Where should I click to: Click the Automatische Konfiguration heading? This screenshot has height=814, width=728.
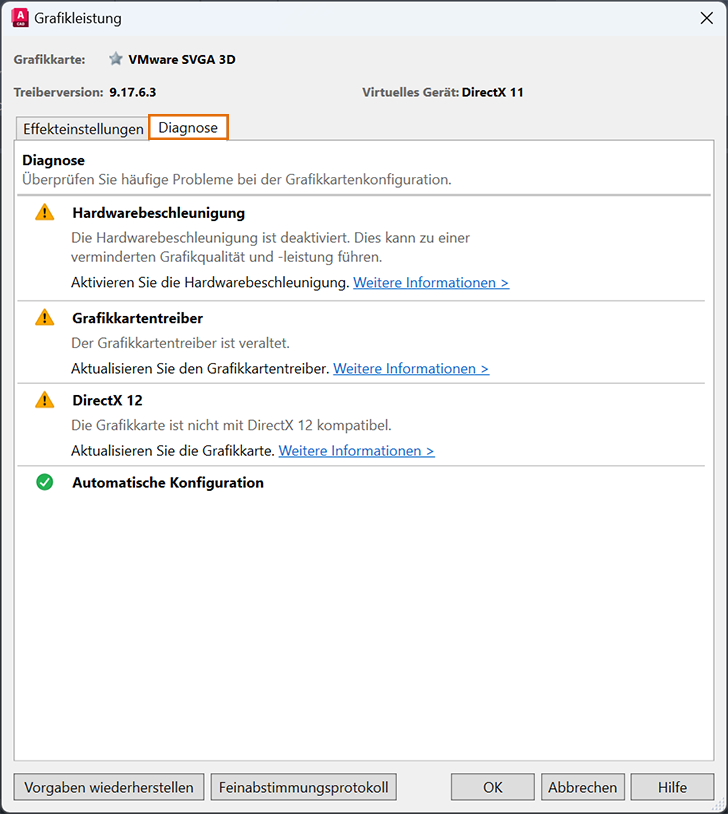168,483
